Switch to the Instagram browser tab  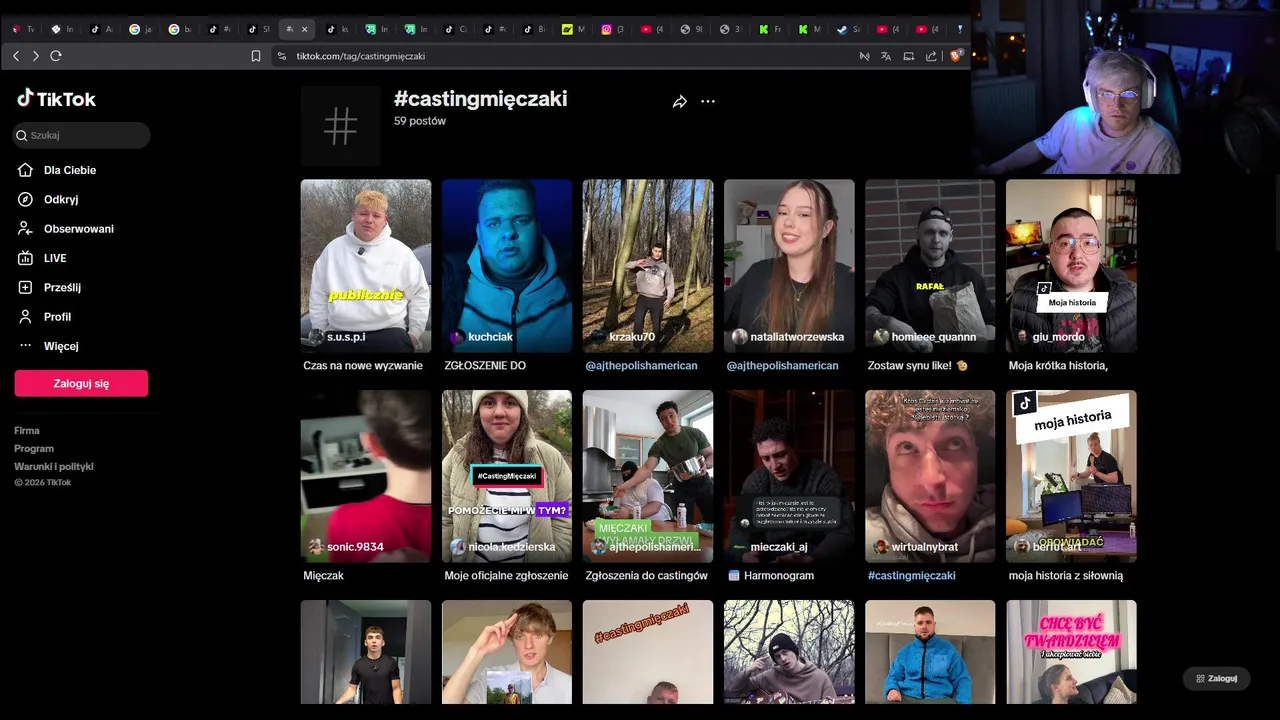point(612,29)
